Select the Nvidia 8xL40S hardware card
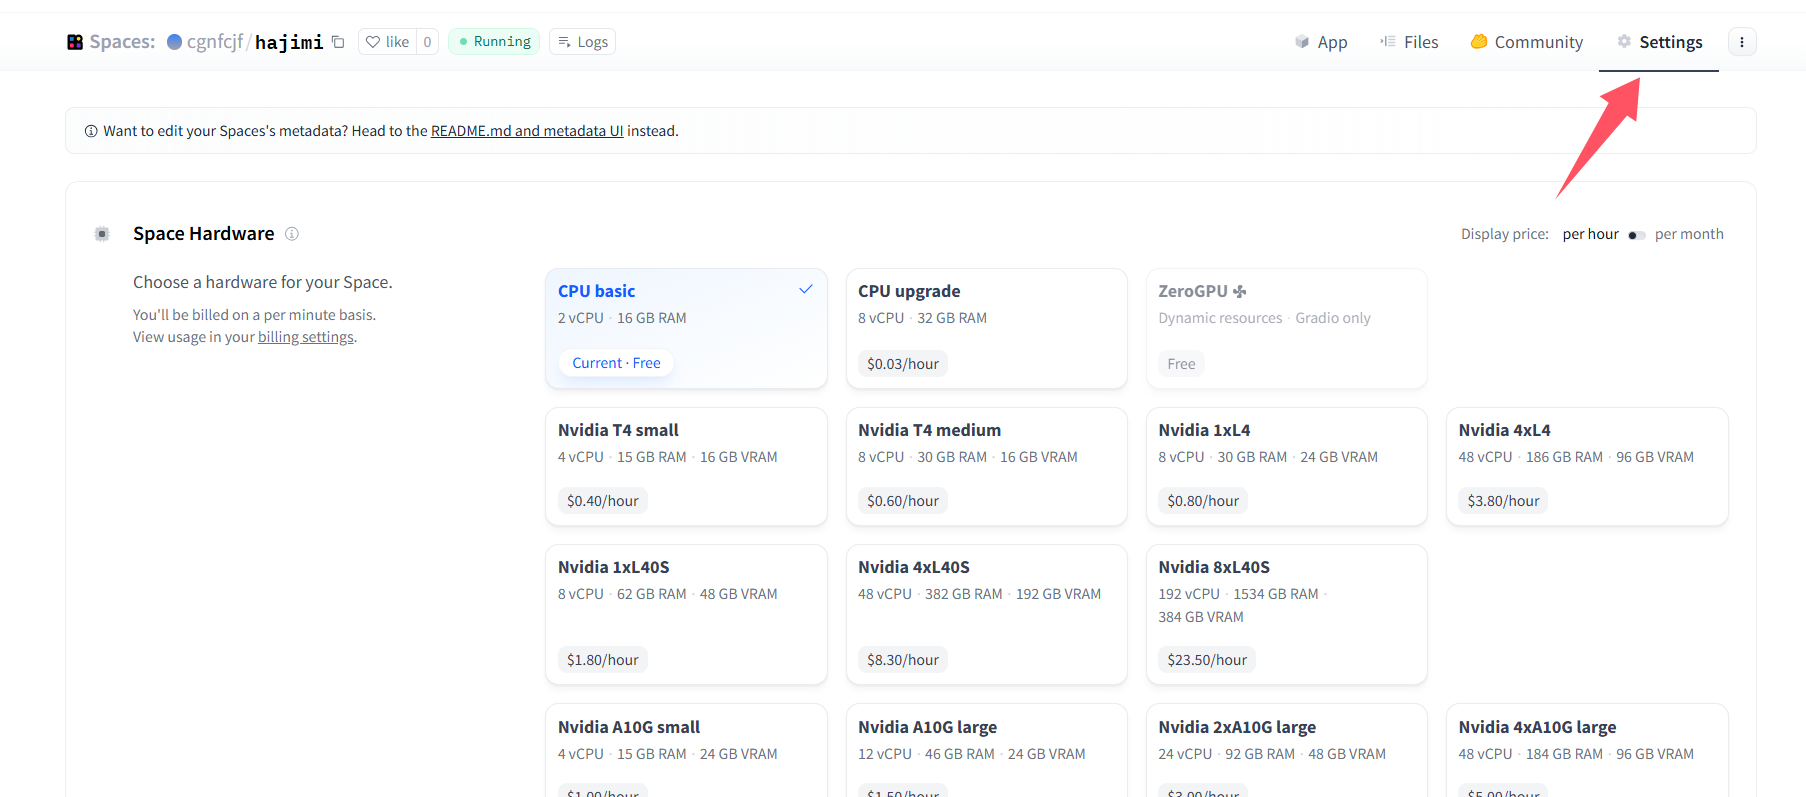This screenshot has height=797, width=1806. click(x=1286, y=614)
